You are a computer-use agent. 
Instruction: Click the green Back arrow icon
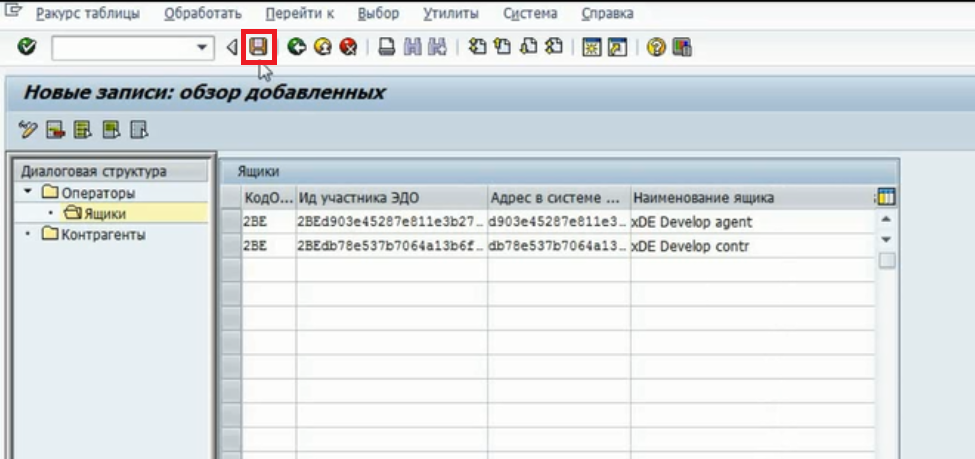[295, 47]
